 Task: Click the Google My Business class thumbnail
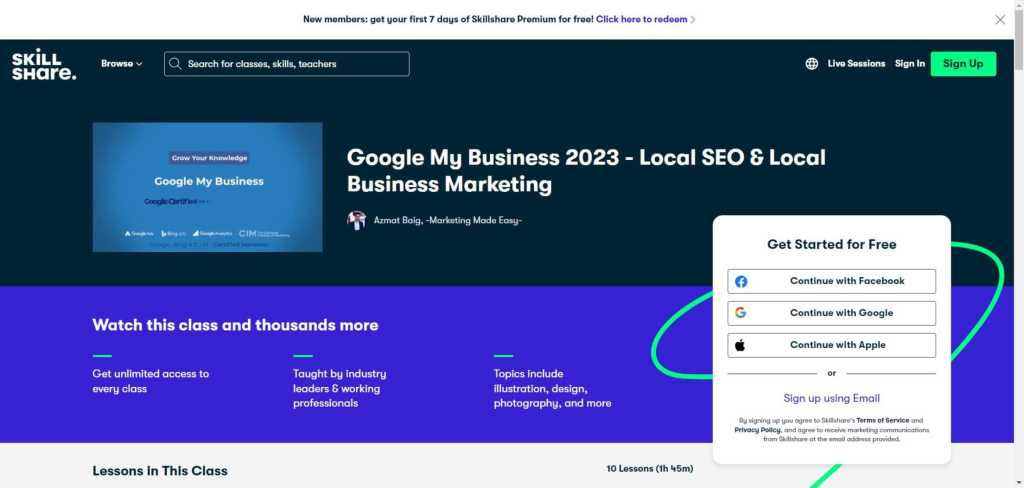(x=207, y=187)
